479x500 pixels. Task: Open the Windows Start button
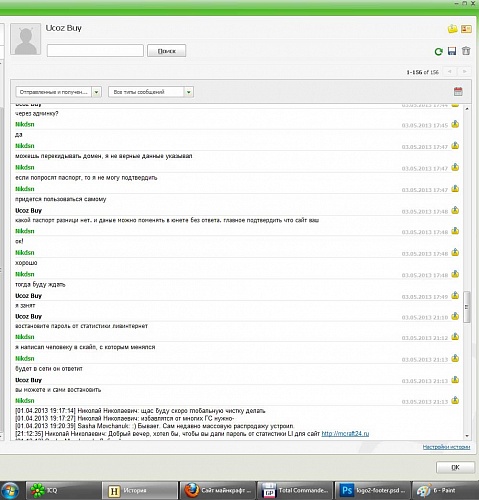click(9, 491)
